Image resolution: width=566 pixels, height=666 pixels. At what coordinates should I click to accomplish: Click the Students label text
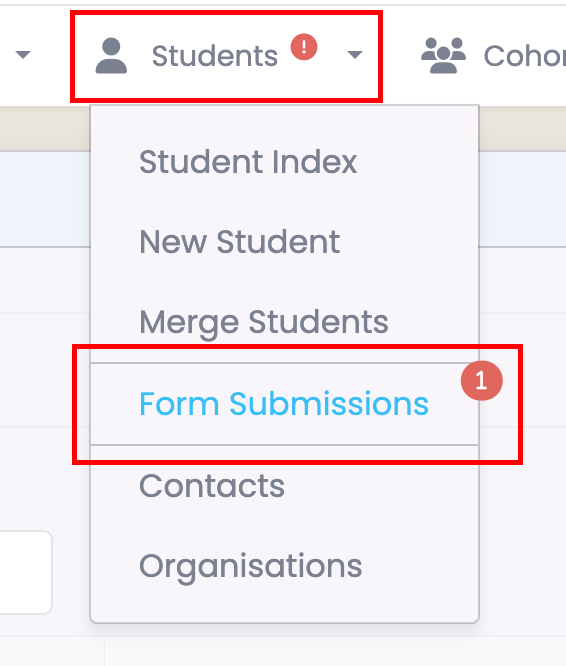click(x=215, y=56)
